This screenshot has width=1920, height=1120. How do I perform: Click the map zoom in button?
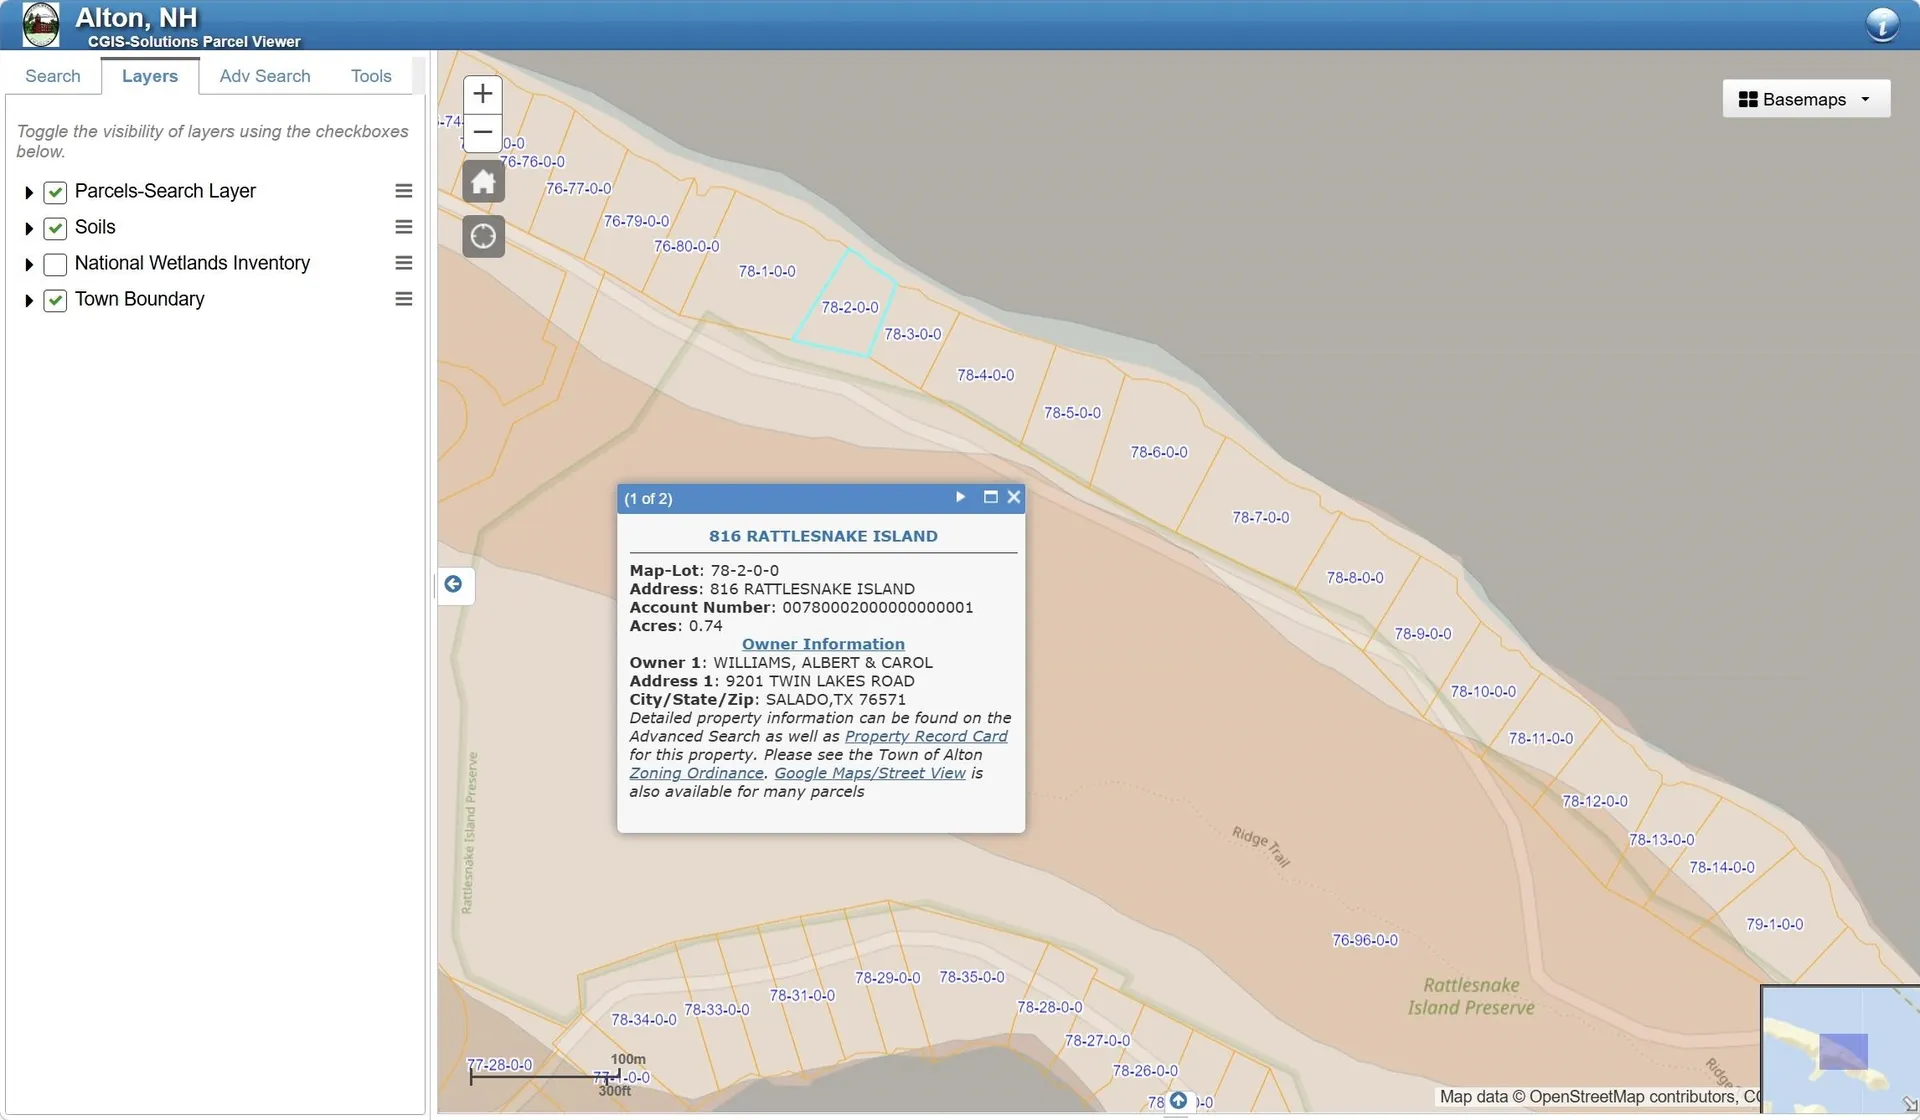tap(483, 94)
